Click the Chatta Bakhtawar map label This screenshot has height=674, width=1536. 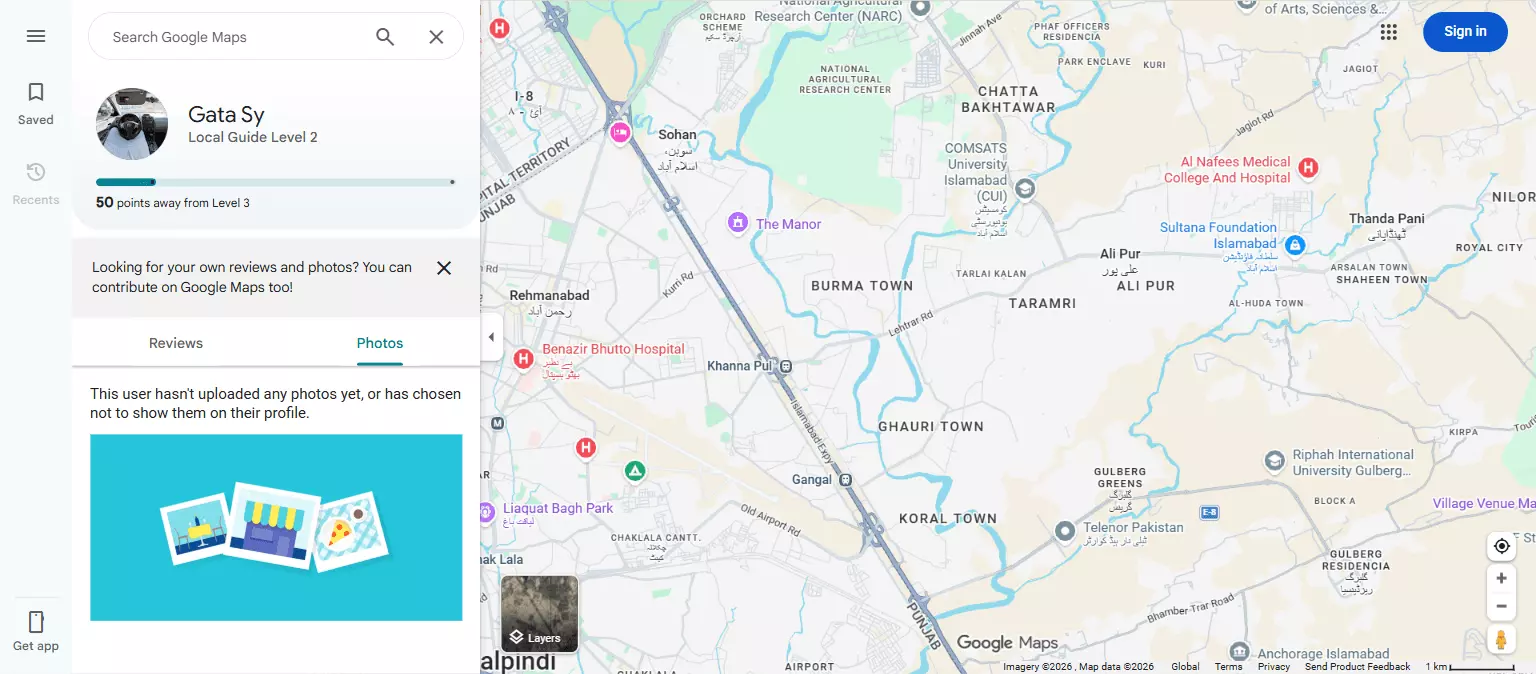click(1008, 99)
